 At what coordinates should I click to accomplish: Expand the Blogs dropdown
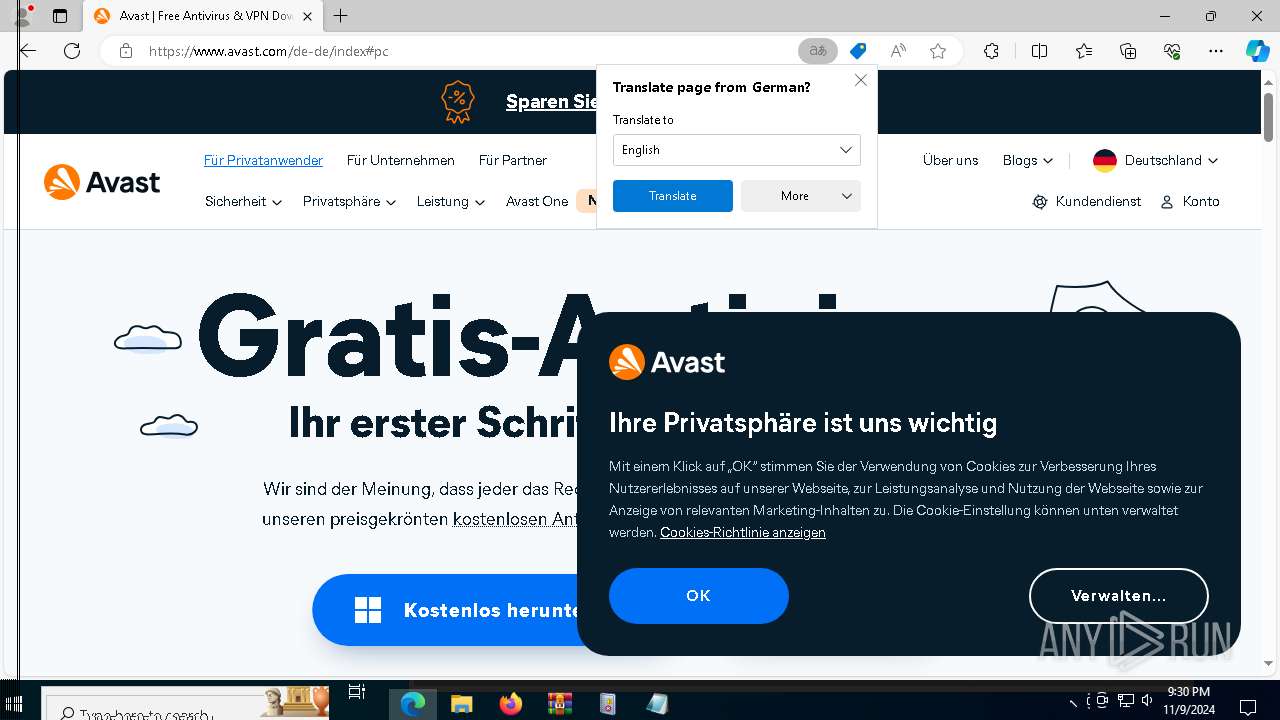[x=1028, y=160]
